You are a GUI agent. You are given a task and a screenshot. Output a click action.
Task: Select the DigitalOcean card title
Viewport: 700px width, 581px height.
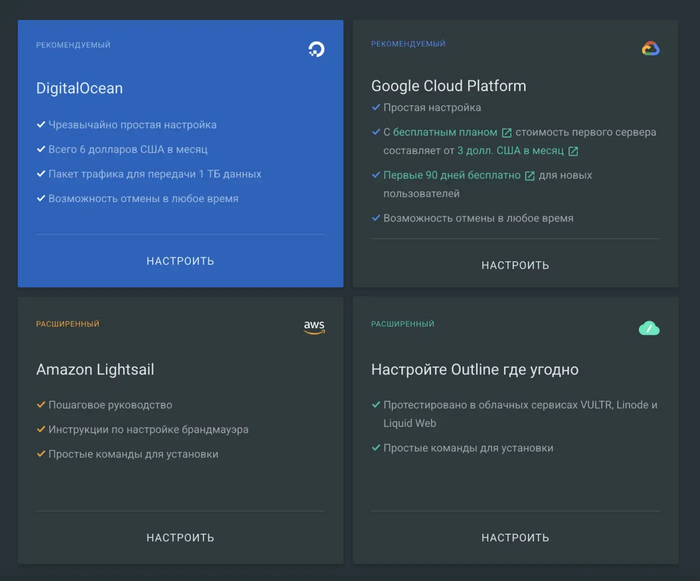80,88
